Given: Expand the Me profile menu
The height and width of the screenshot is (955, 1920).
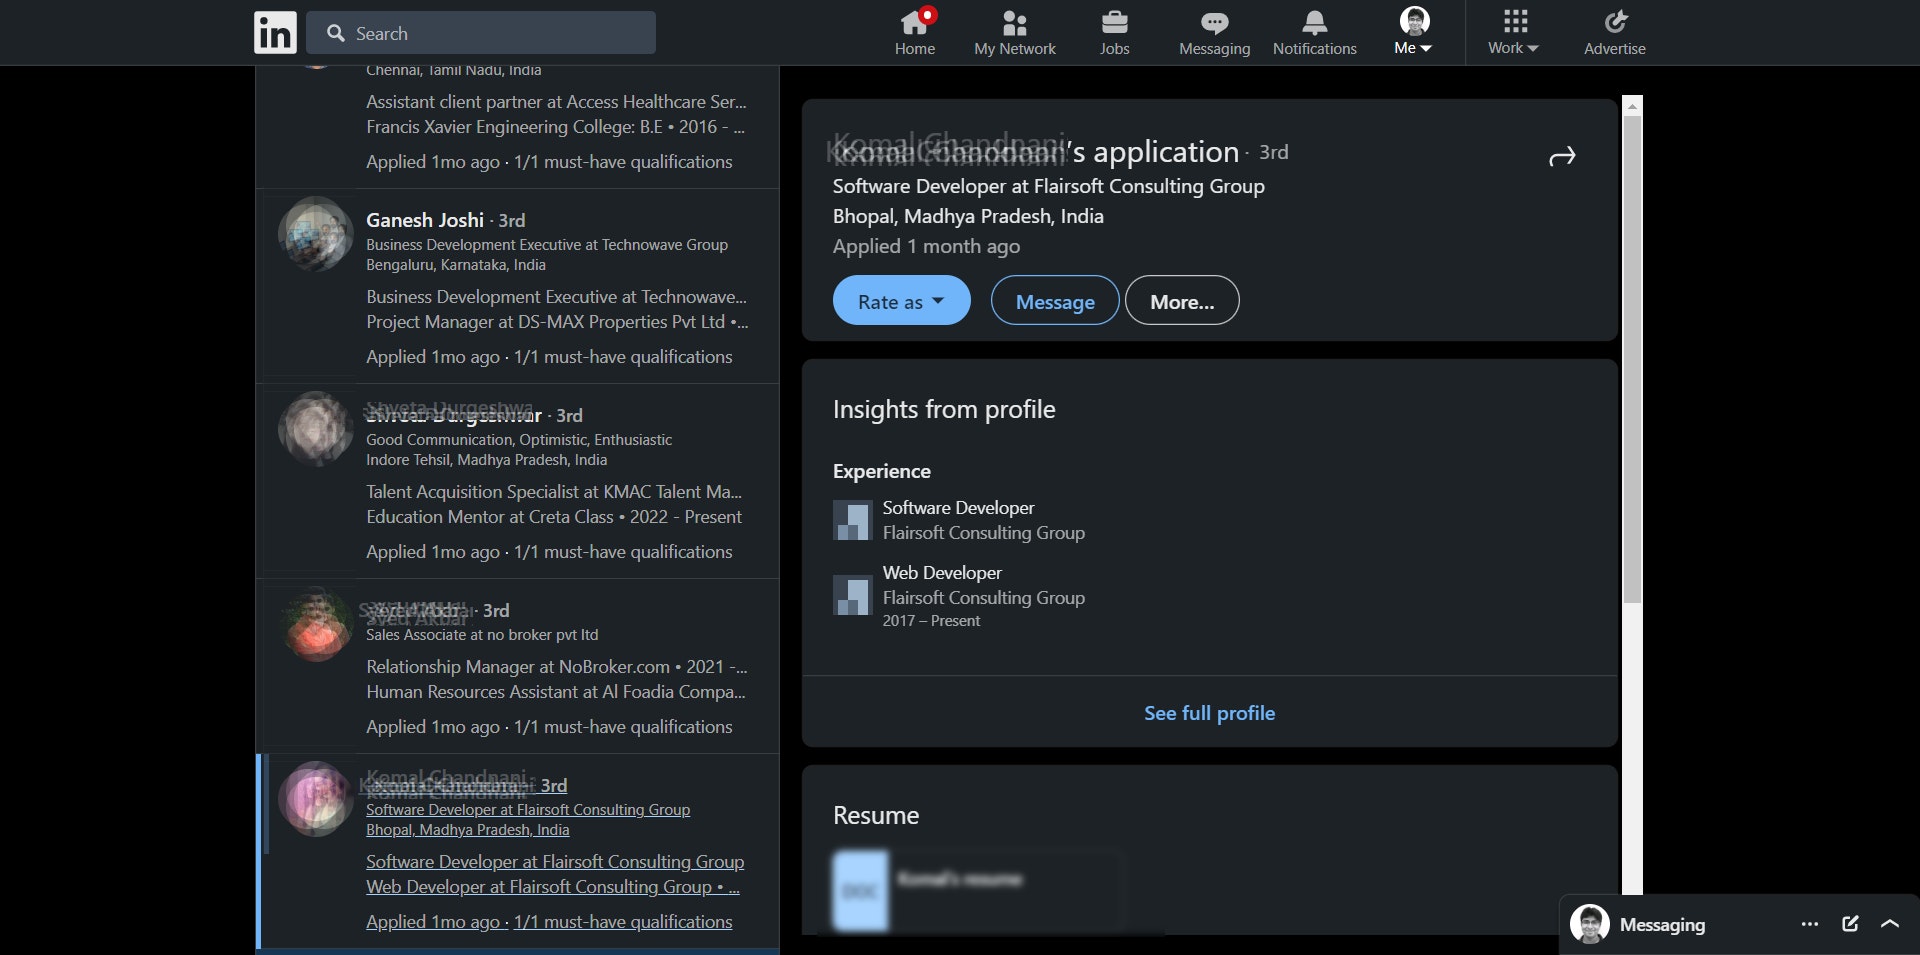Looking at the screenshot, I should click(x=1414, y=33).
